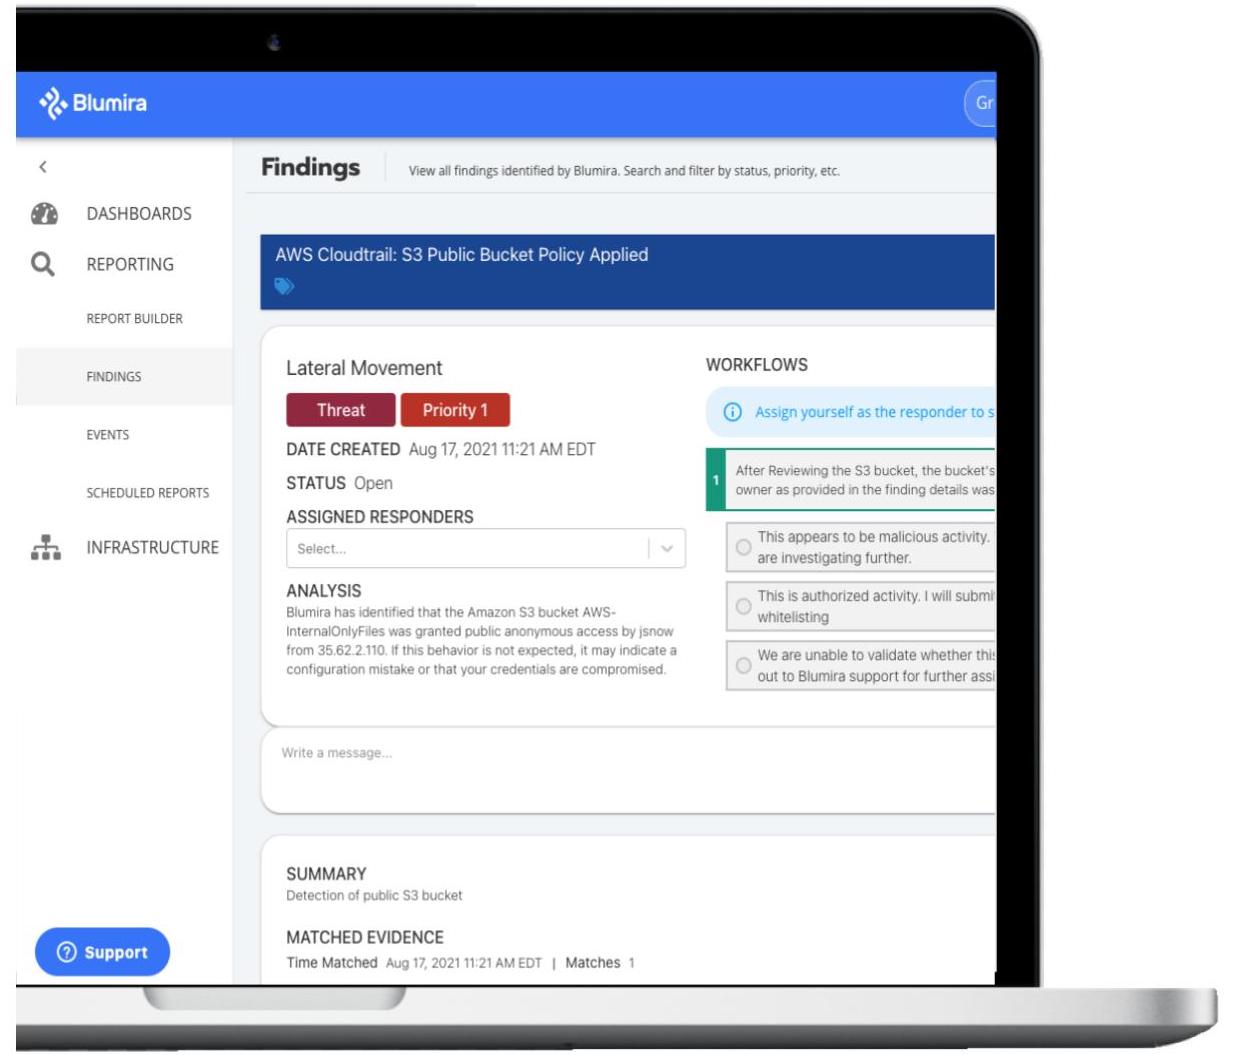1236x1055 pixels.
Task: Click the tags icon under the finding title
Action: click(x=285, y=287)
